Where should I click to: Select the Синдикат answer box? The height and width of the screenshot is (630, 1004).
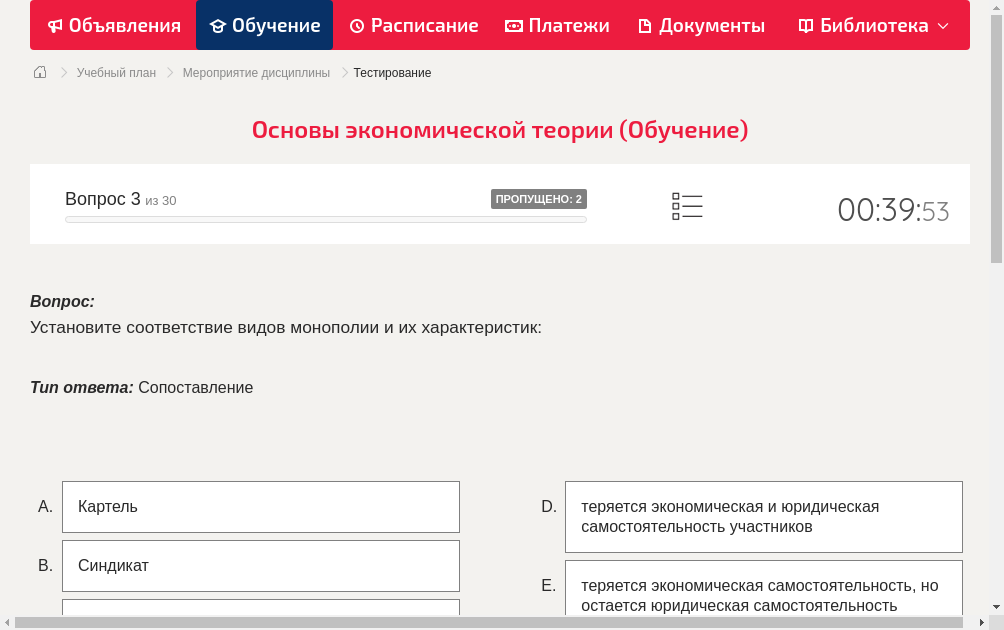260,566
